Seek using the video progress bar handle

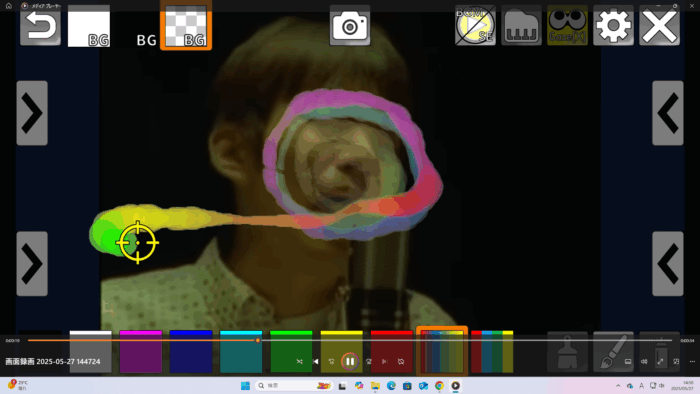click(x=258, y=340)
